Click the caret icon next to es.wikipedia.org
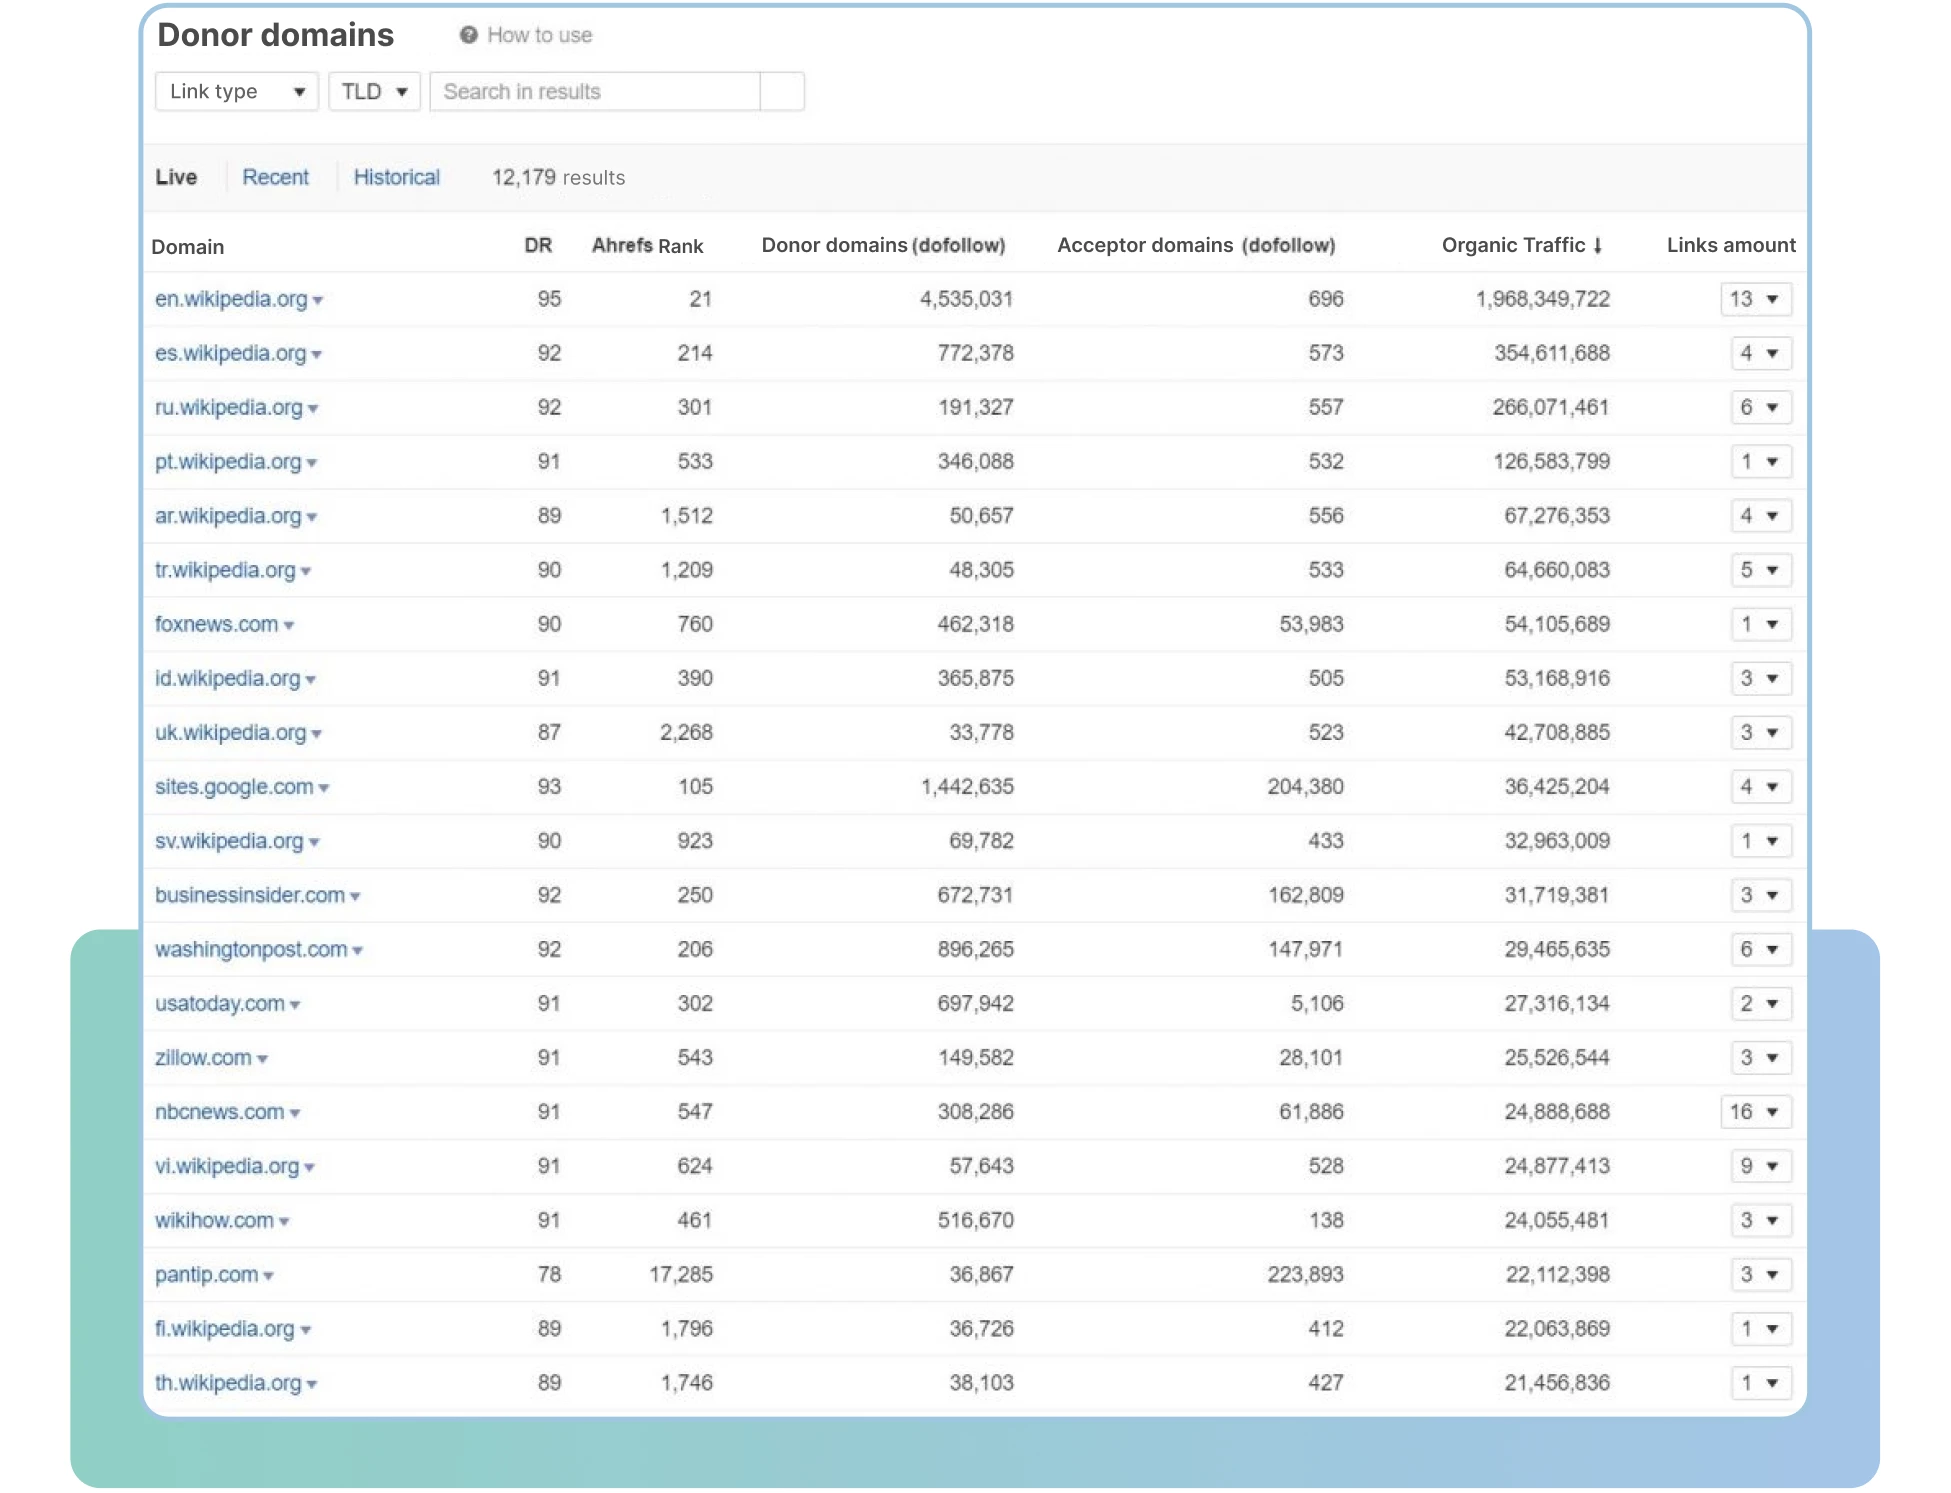1951x1493 pixels. pyautogui.click(x=317, y=354)
